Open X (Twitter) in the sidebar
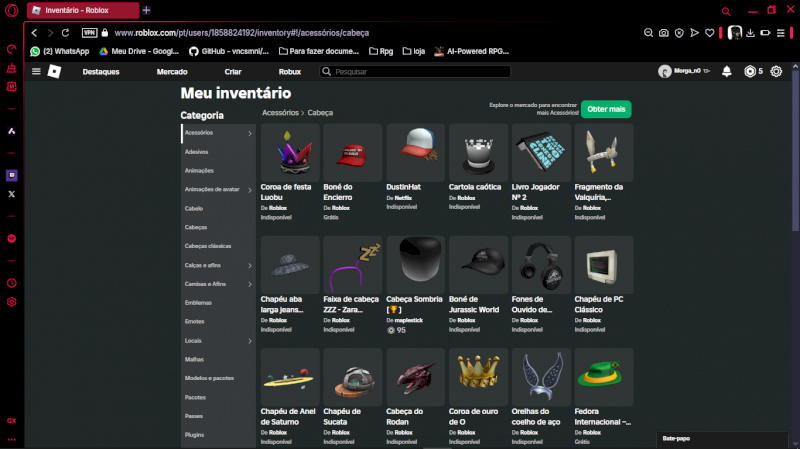This screenshot has height=449, width=800. pyautogui.click(x=12, y=194)
